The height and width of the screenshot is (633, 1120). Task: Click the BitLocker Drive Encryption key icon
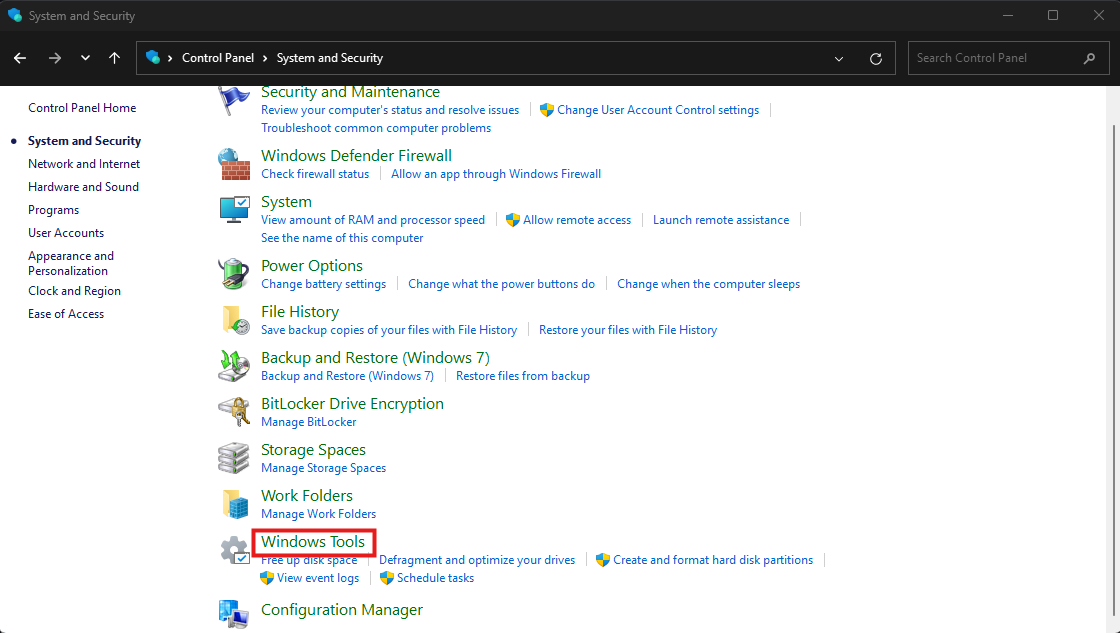pos(234,411)
